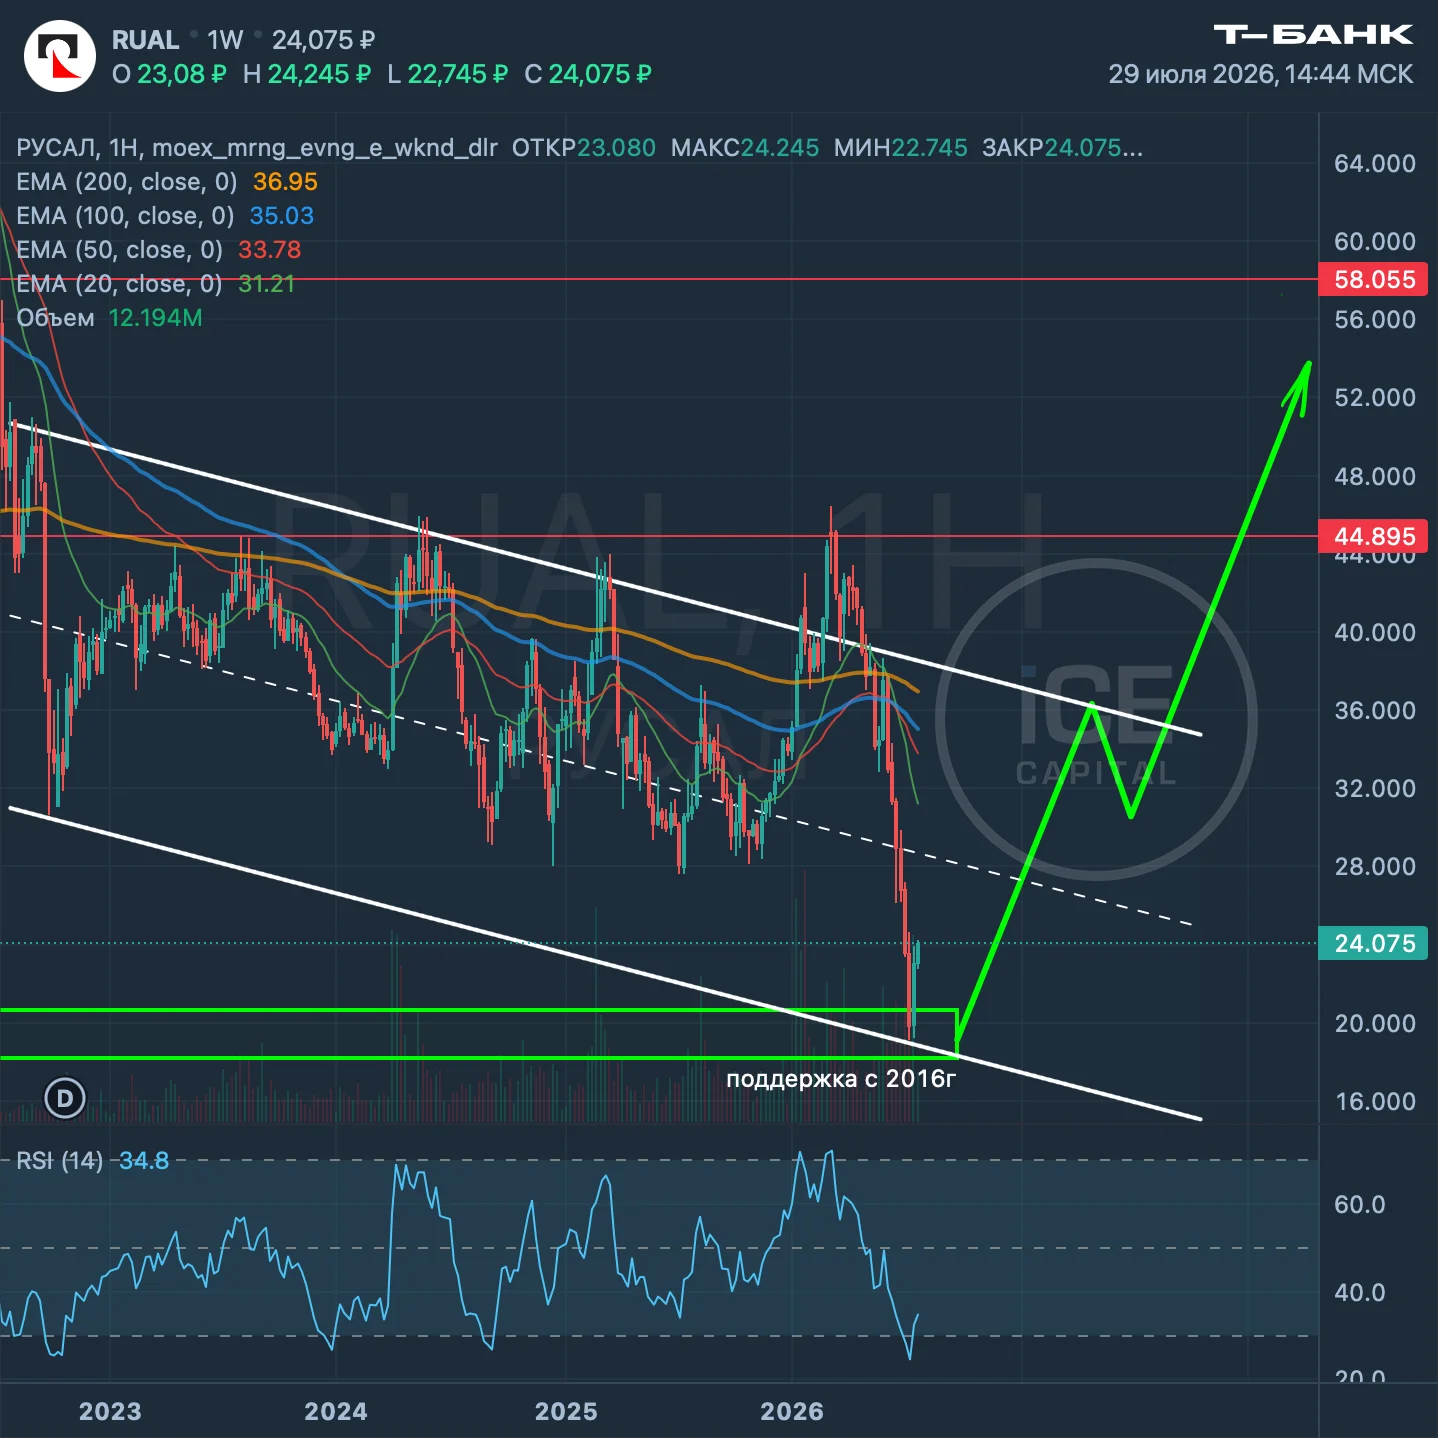Open the Объем volume indicator legend

pos(109,318)
